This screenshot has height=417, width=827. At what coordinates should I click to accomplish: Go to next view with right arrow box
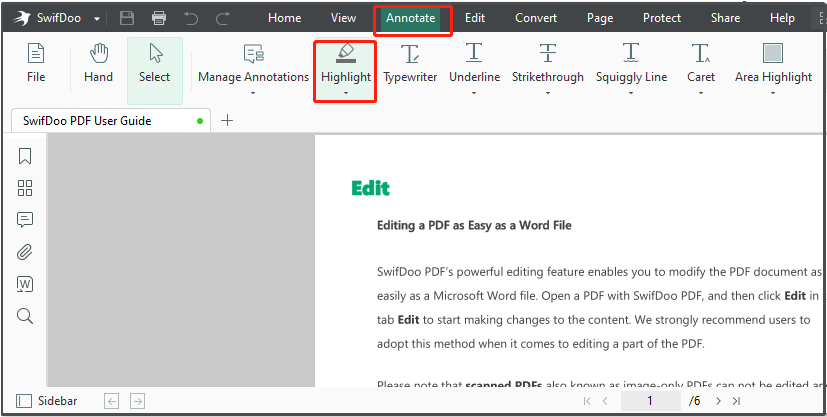(137, 401)
